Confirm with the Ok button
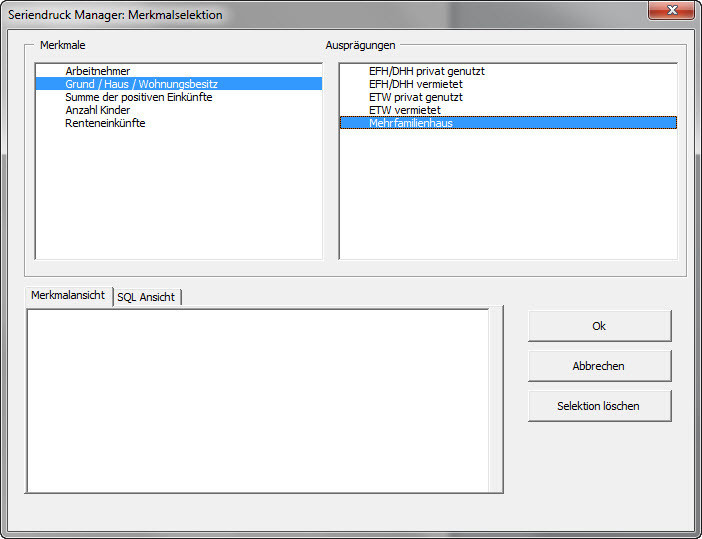The width and height of the screenshot is (702, 539). pos(599,326)
